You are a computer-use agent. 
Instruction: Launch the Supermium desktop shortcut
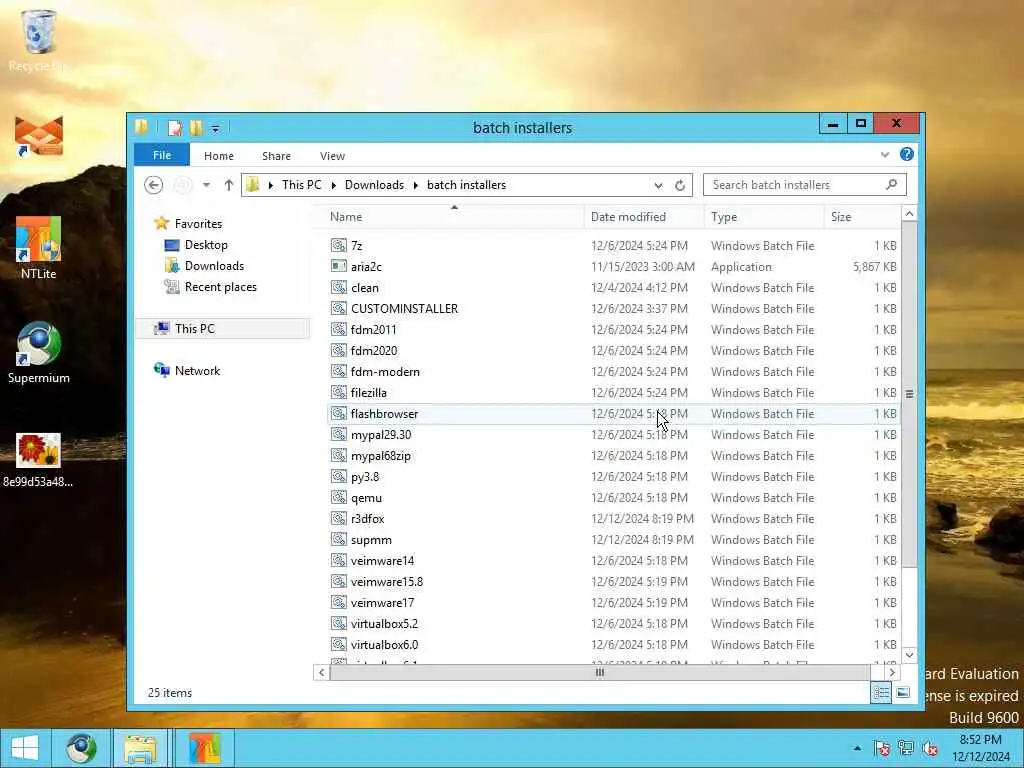click(39, 353)
